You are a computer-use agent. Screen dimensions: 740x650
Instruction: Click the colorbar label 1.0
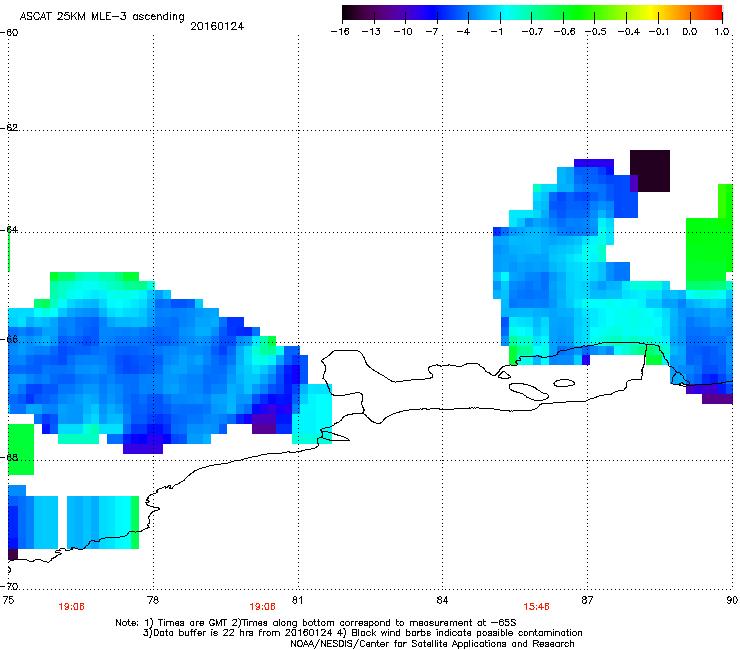722,32
